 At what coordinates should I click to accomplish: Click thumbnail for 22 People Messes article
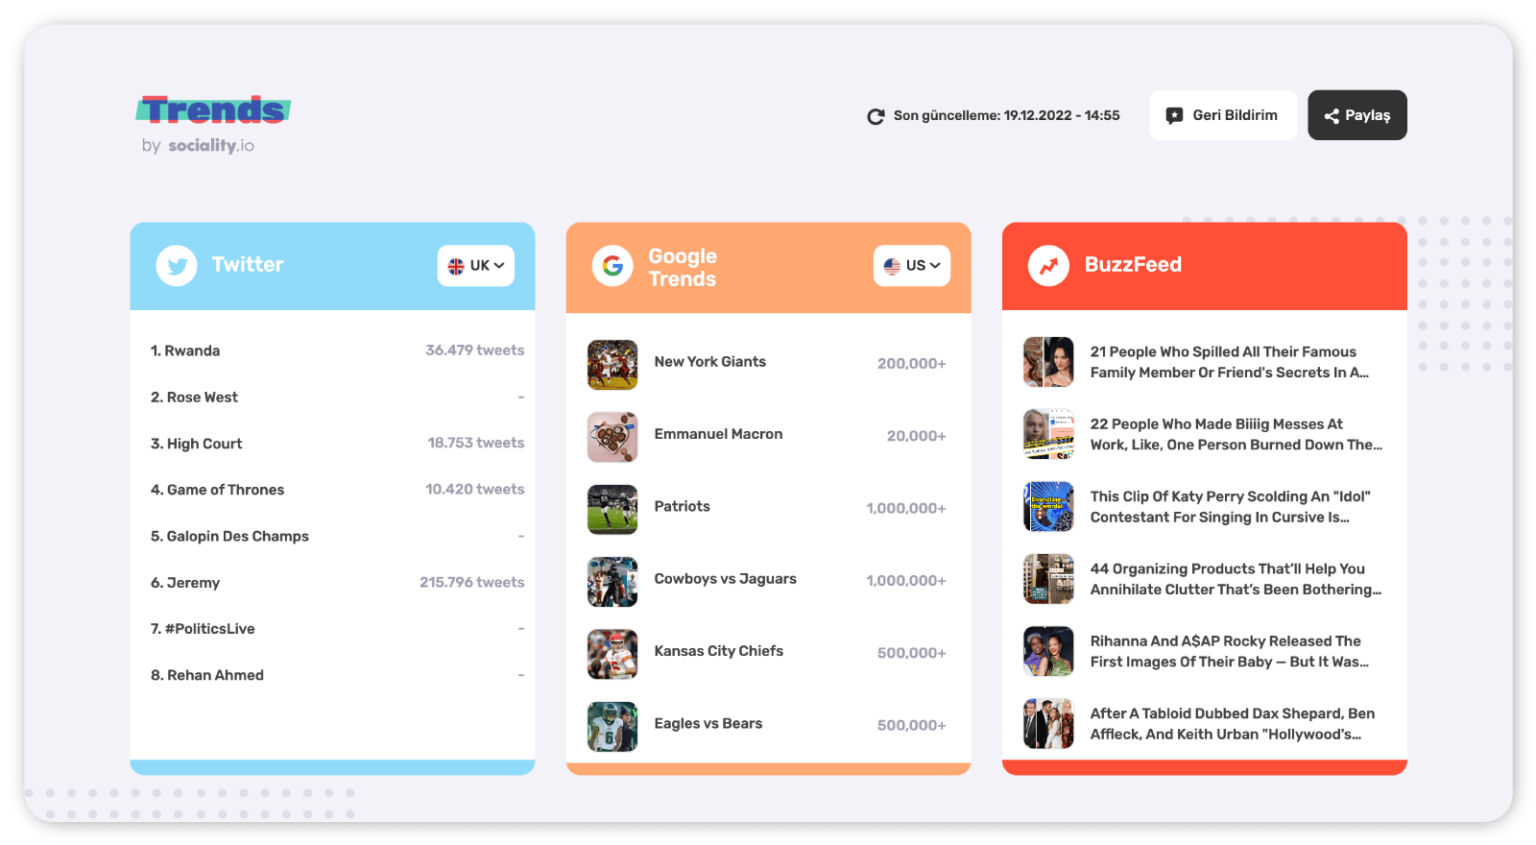1048,434
